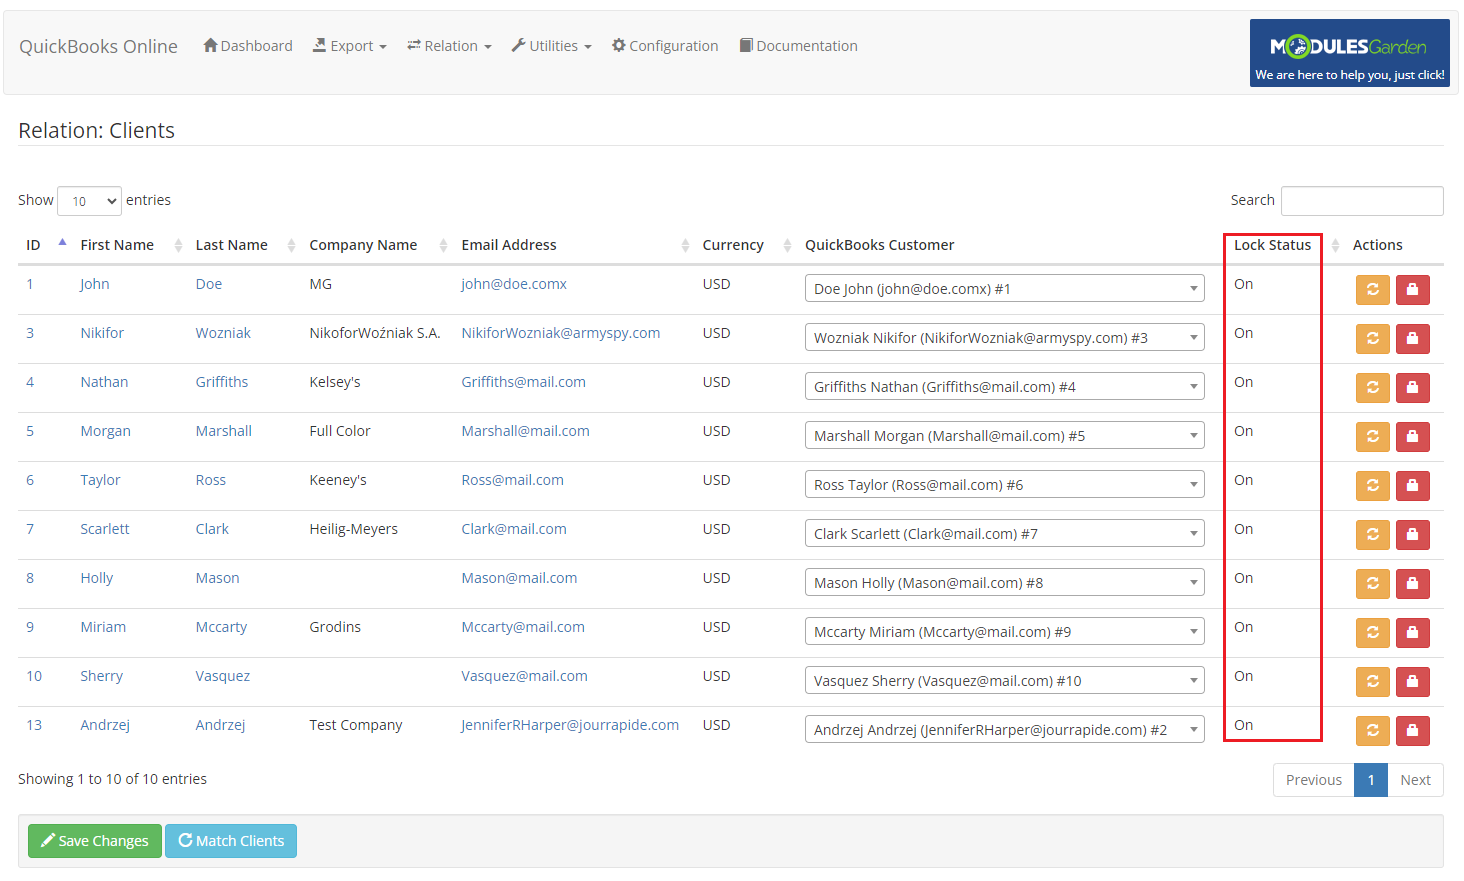Screen dimensions: 1464x881
Task: Sort table by ID column
Action: tap(45, 245)
